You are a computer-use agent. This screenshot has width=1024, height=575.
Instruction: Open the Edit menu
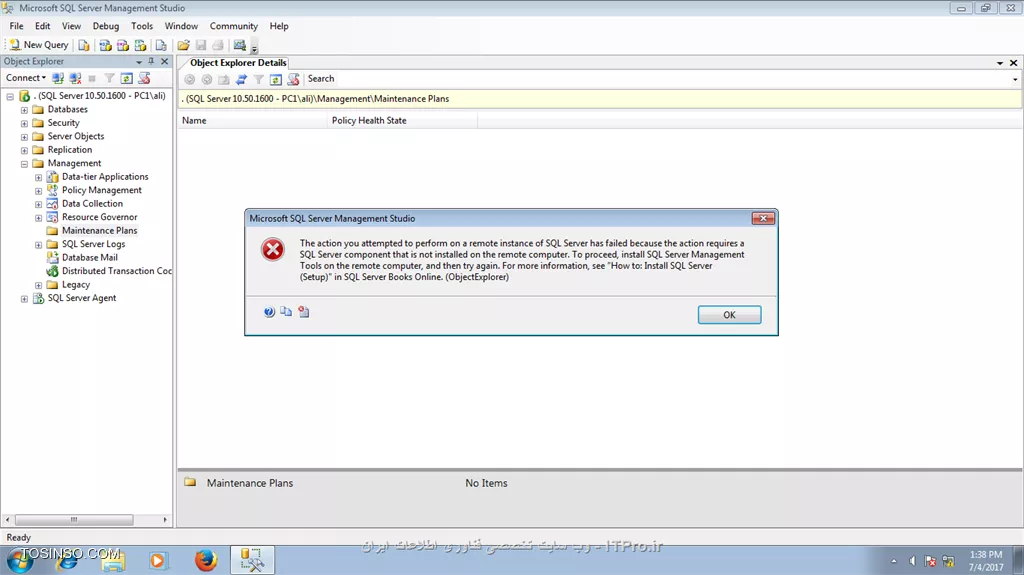[42, 26]
